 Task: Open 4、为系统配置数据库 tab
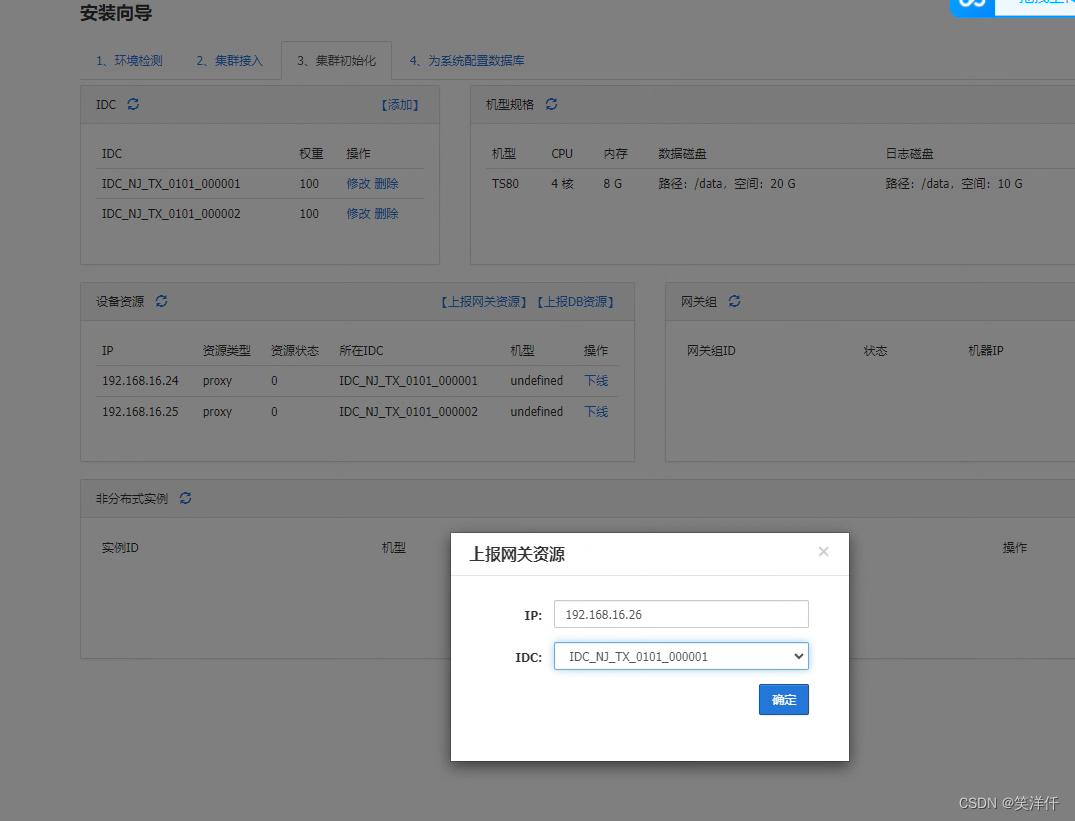click(x=467, y=61)
